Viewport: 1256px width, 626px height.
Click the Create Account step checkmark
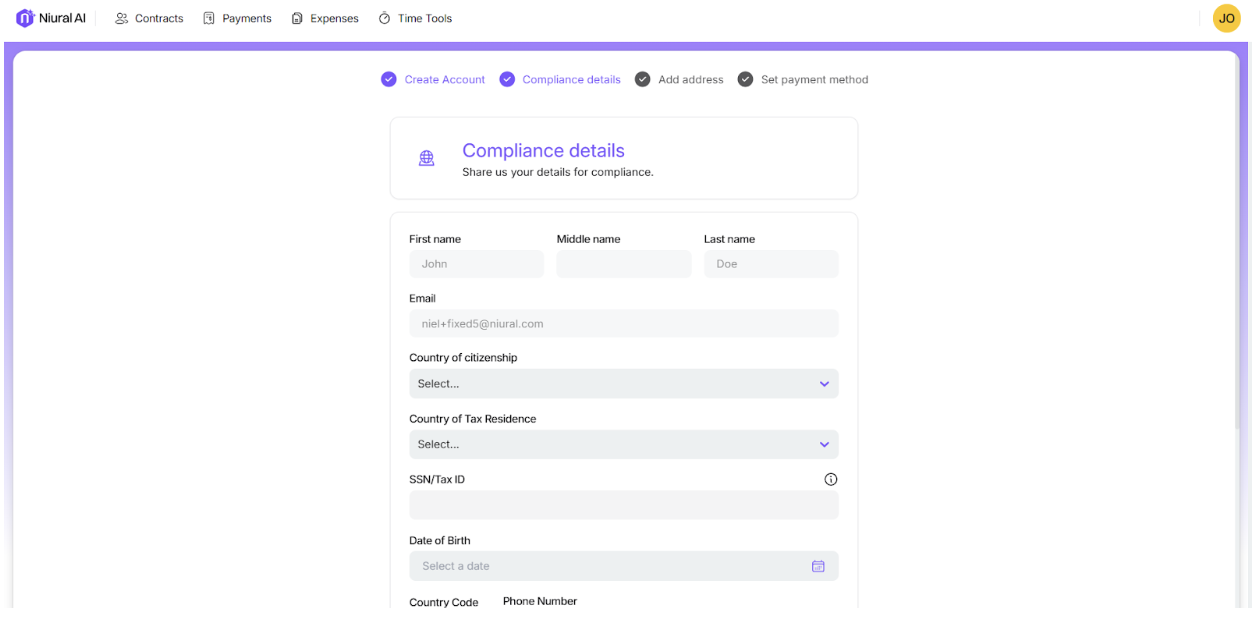[x=389, y=80]
